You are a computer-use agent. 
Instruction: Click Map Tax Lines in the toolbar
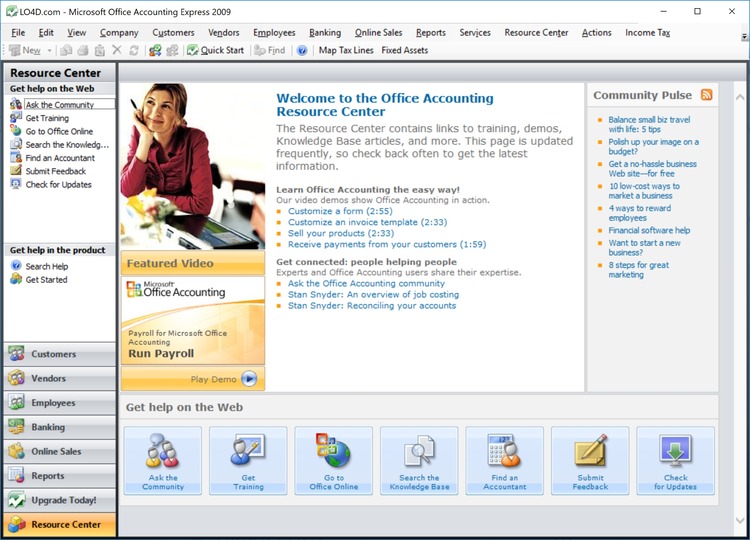point(346,50)
